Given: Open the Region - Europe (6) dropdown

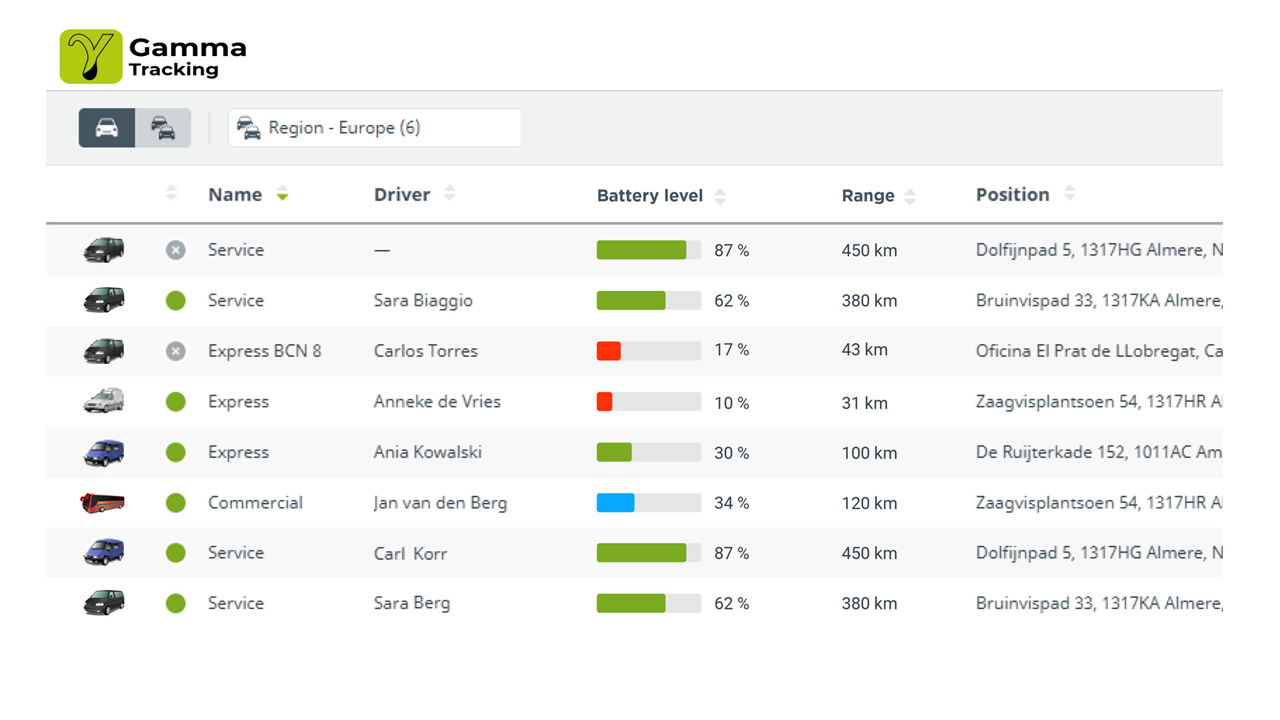Looking at the screenshot, I should [x=374, y=128].
